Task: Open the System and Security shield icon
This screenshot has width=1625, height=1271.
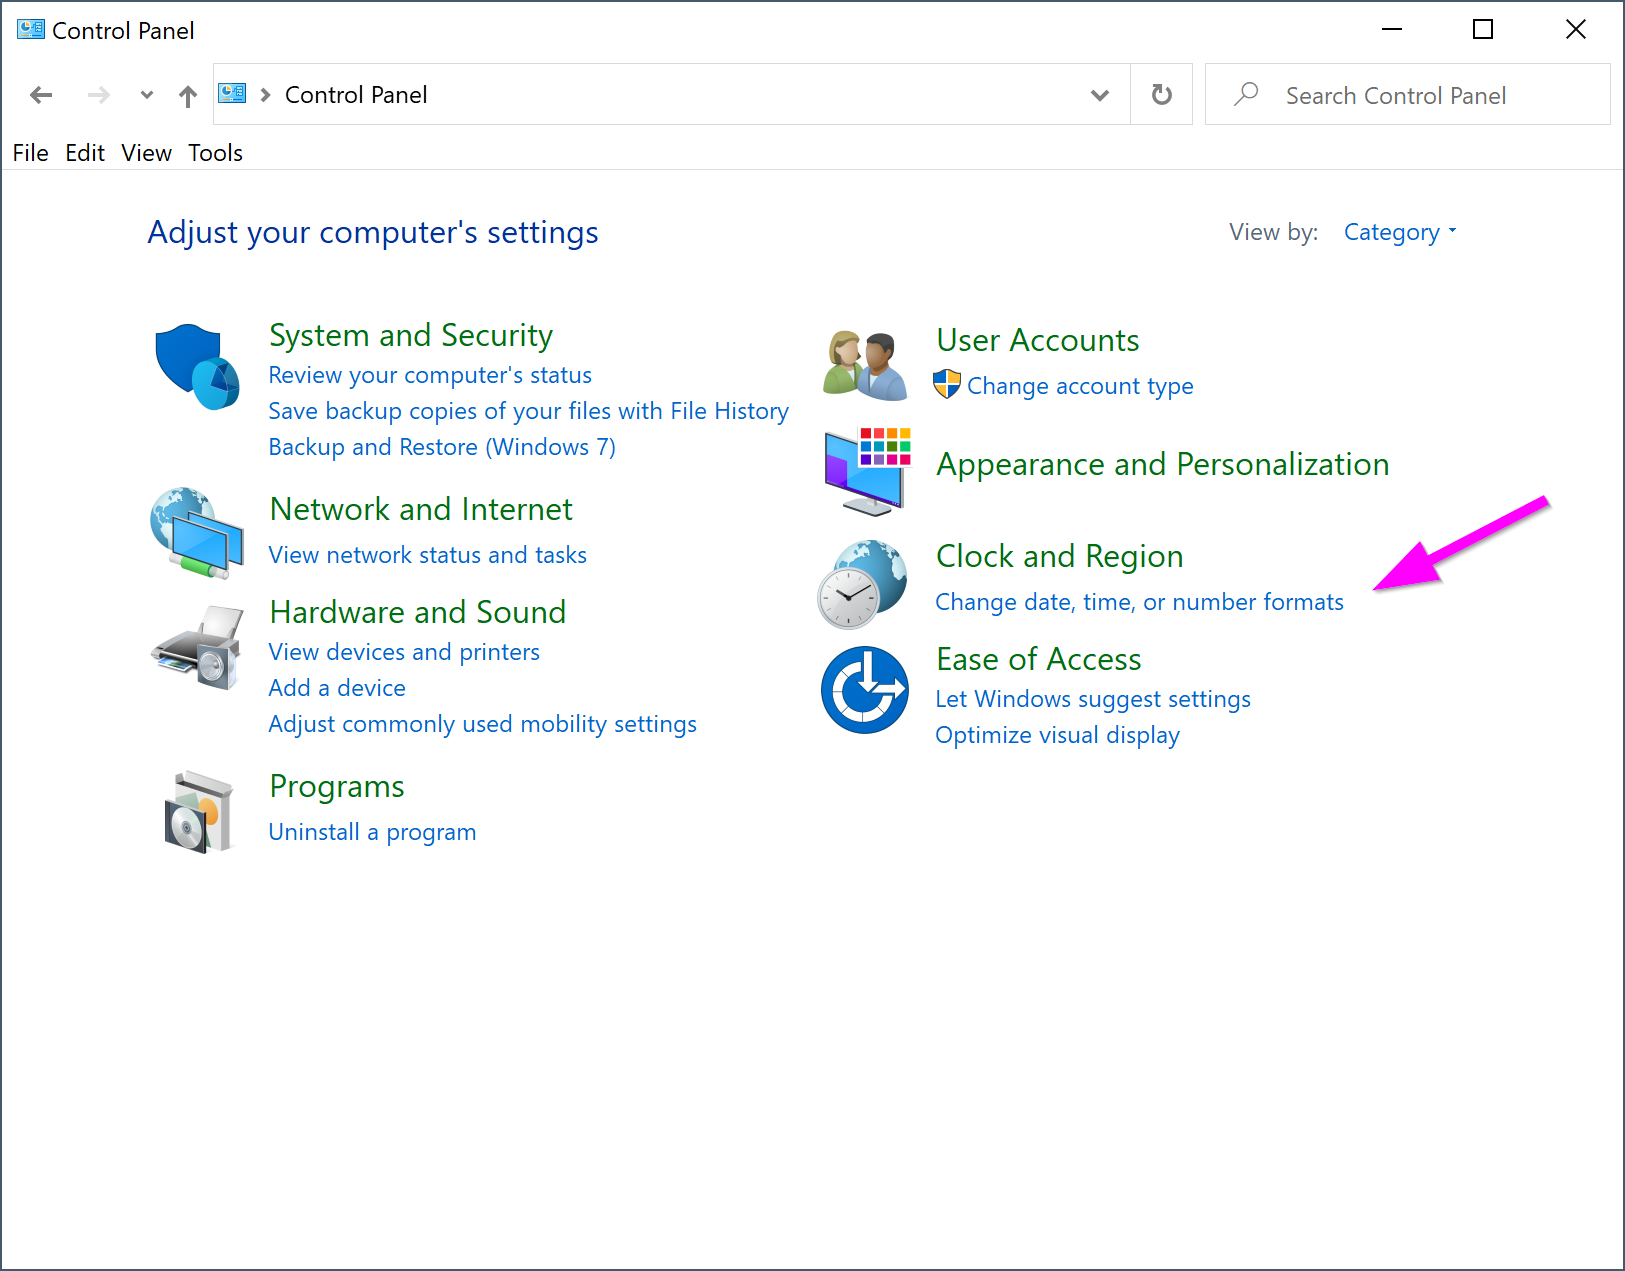Action: pyautogui.click(x=197, y=366)
